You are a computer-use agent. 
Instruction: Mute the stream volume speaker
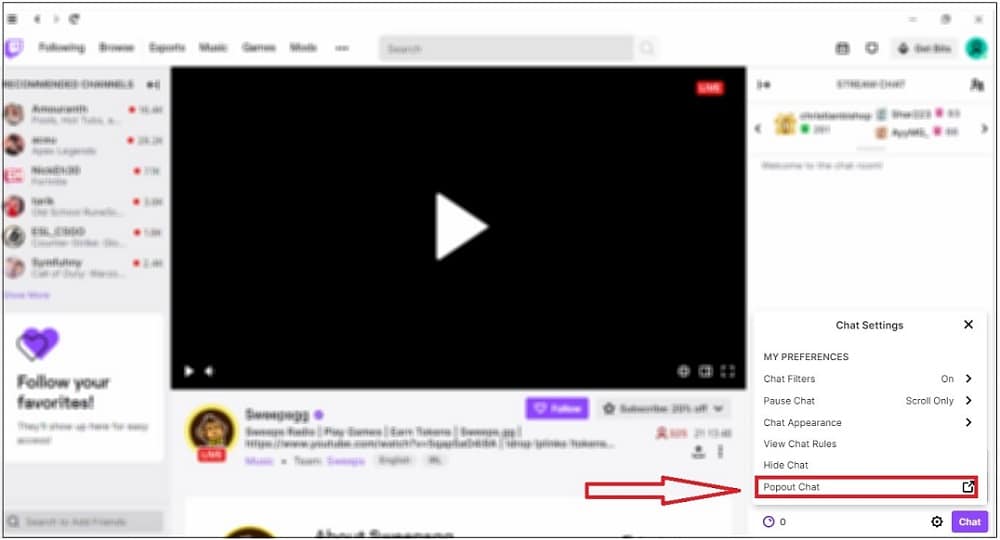point(210,371)
